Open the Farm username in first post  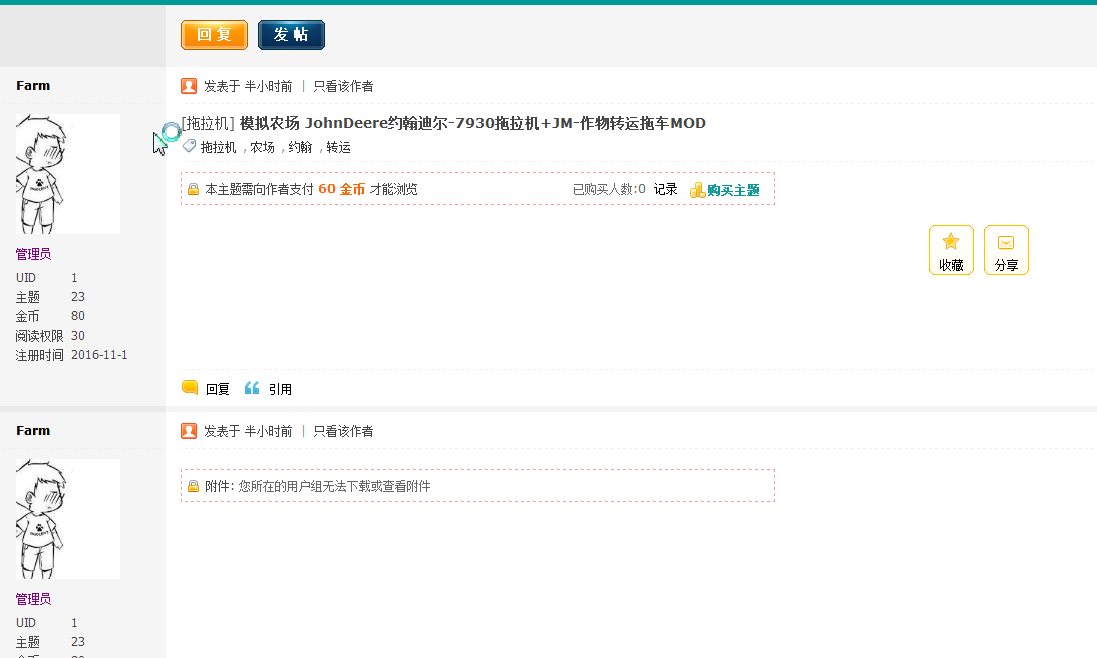33,85
